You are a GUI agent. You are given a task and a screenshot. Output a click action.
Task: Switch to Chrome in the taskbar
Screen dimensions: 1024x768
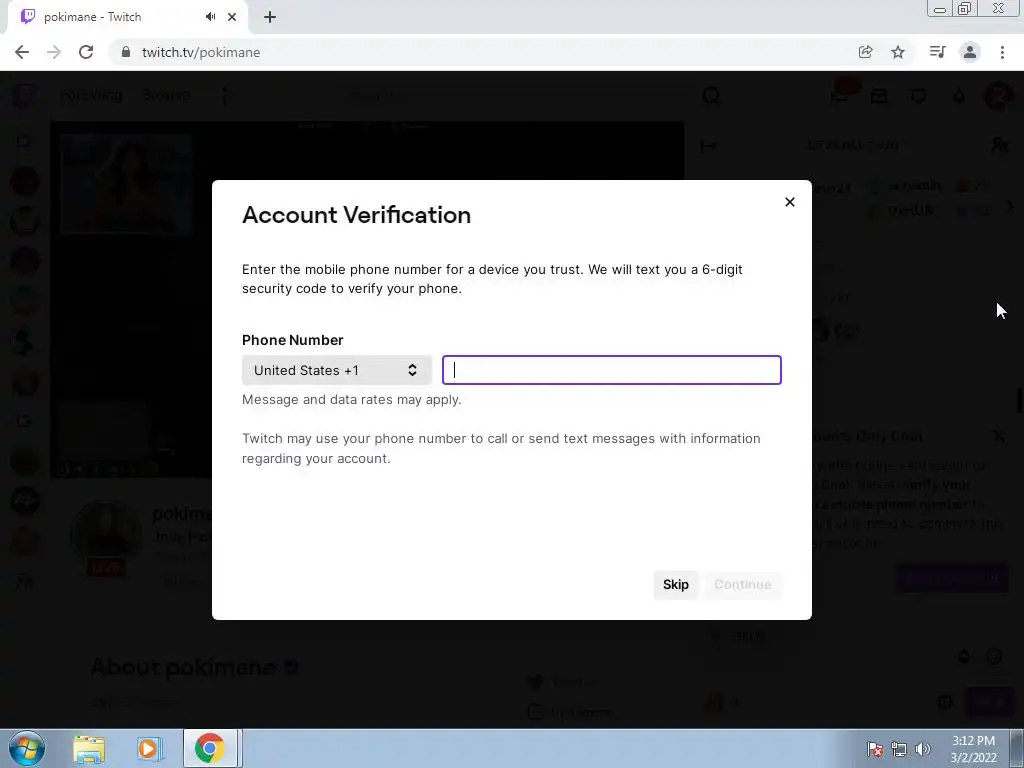tap(210, 748)
